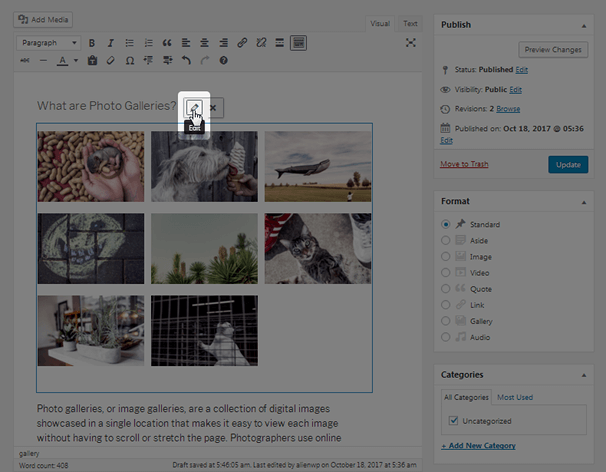Click the Update button

coord(568,165)
